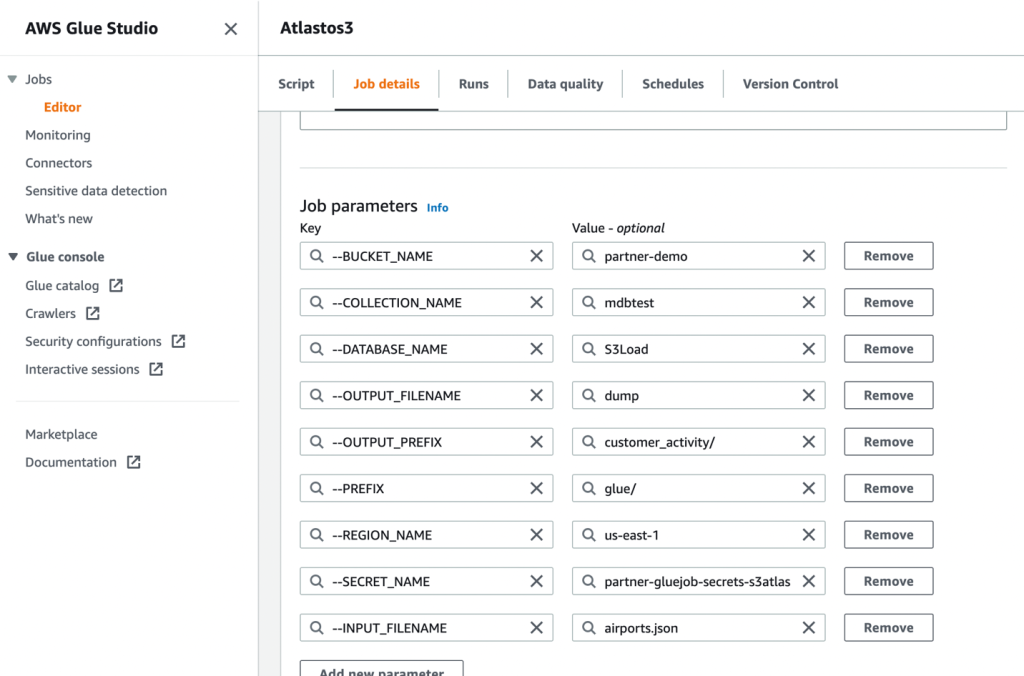This screenshot has height=676, width=1024.
Task: Clear the partner-demo value using its X icon
Action: tap(810, 255)
